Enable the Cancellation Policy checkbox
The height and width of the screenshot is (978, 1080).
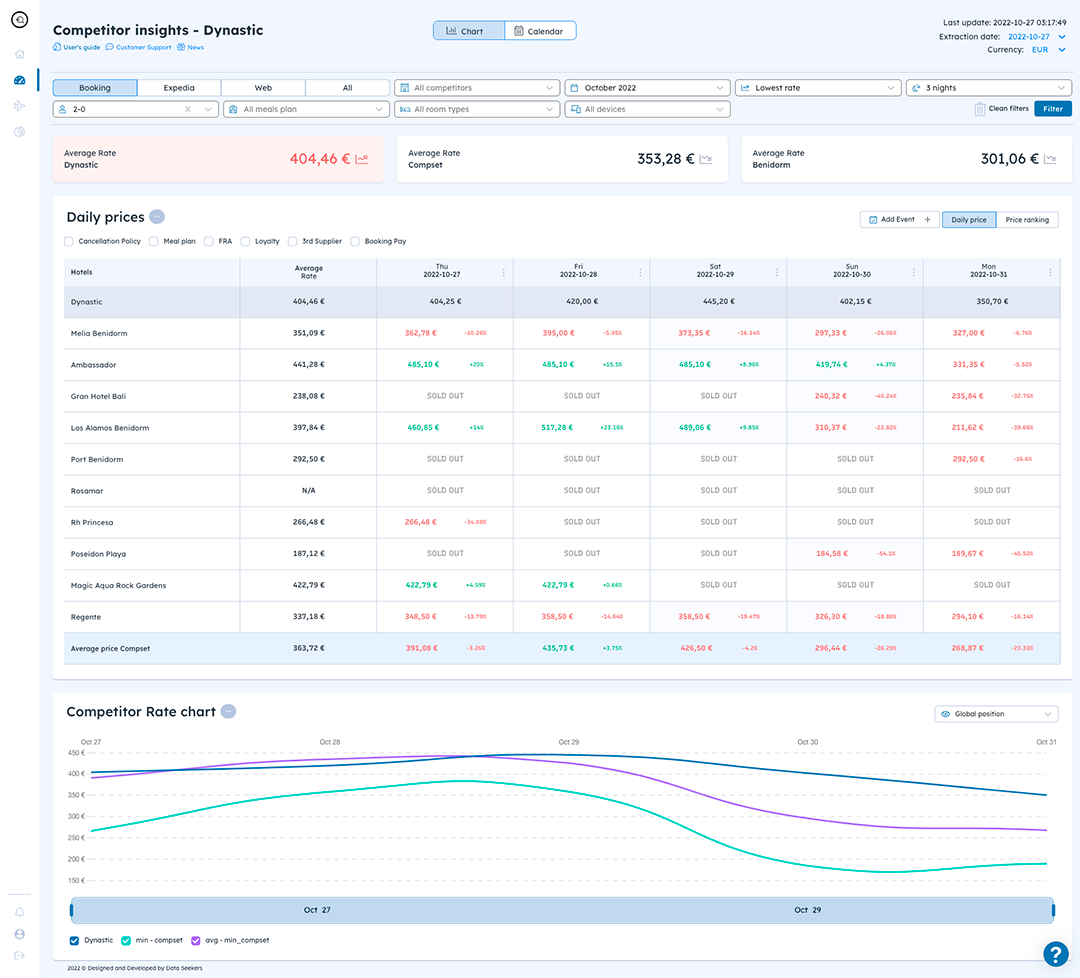(x=69, y=241)
